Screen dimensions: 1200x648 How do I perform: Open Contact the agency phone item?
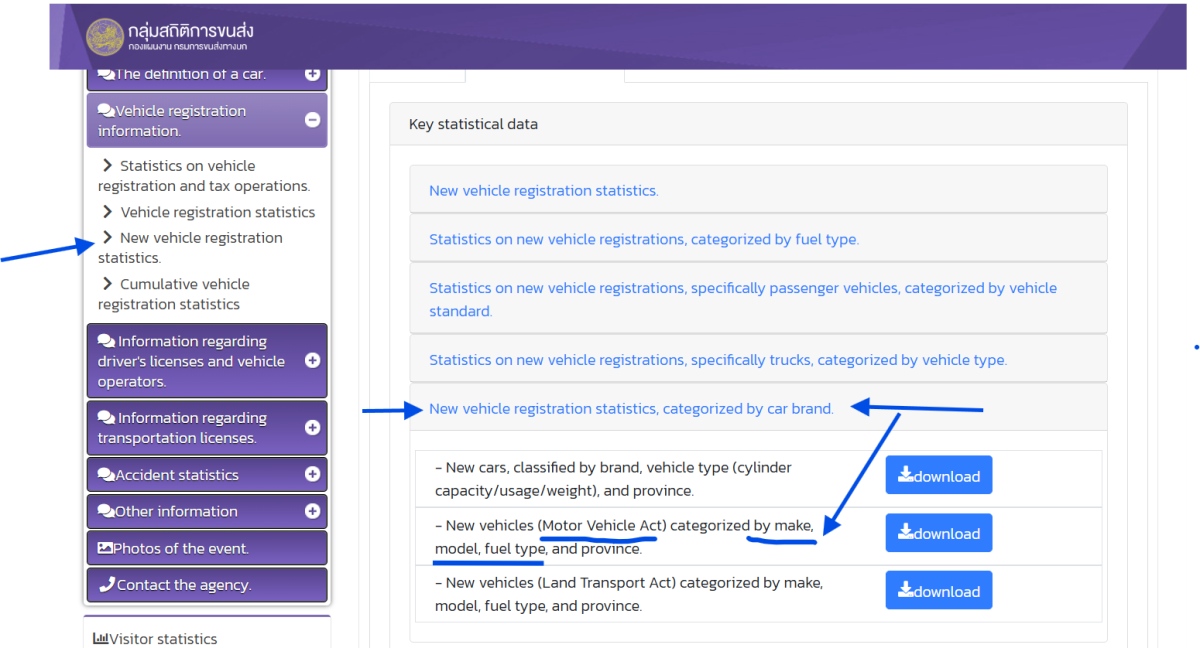207,585
